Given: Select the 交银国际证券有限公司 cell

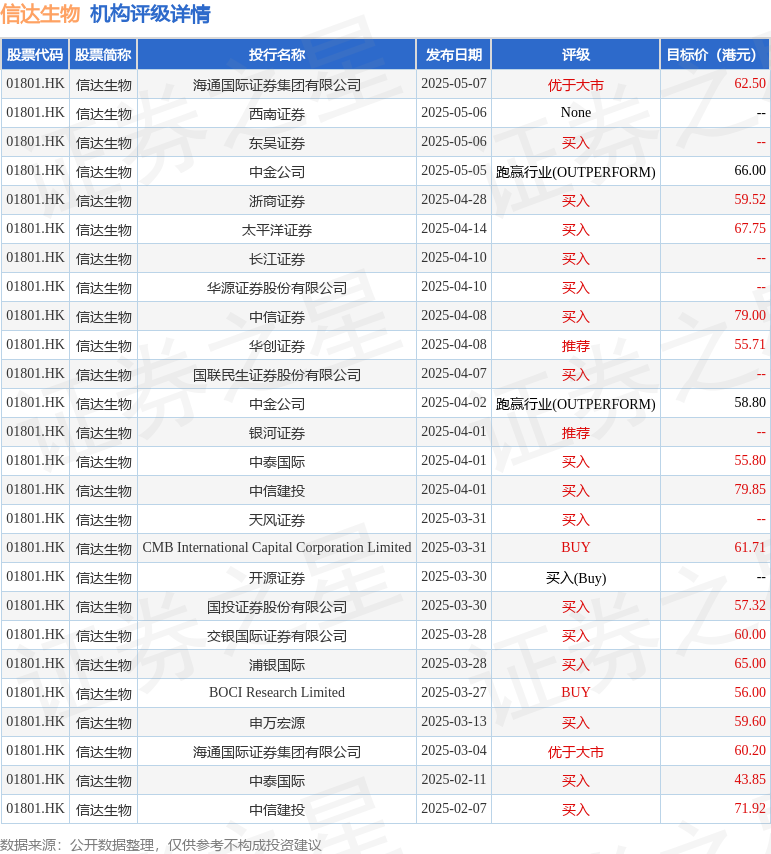Looking at the screenshot, I should coord(277,636).
